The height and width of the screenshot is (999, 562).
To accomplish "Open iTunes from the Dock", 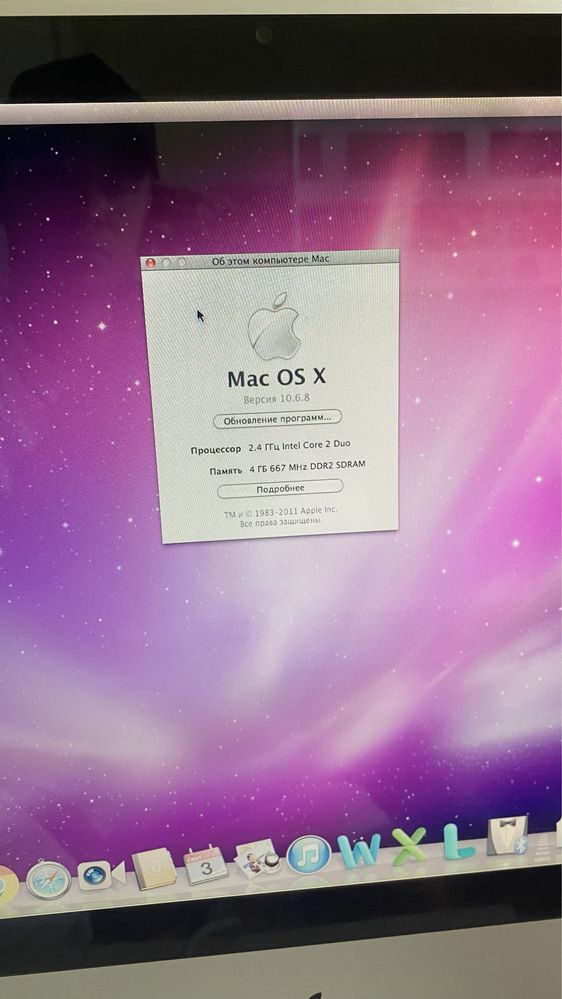I will point(308,854).
